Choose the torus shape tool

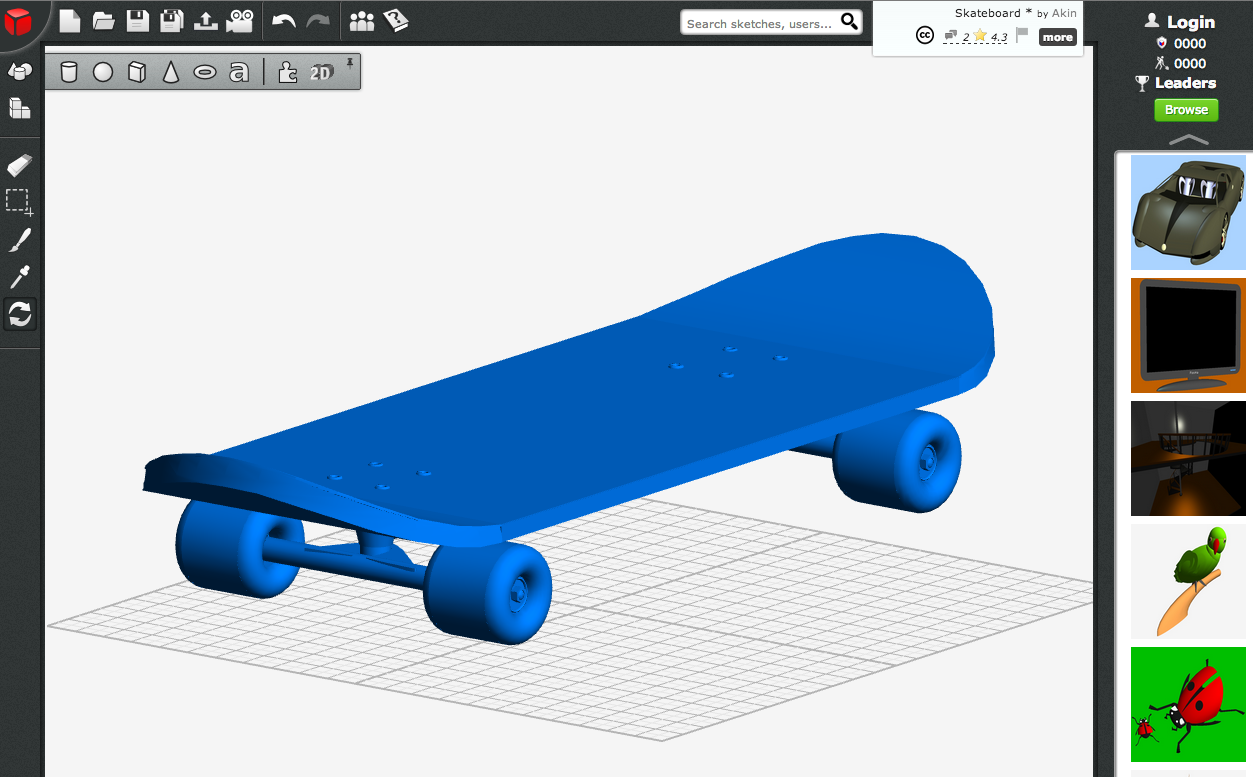tap(205, 72)
